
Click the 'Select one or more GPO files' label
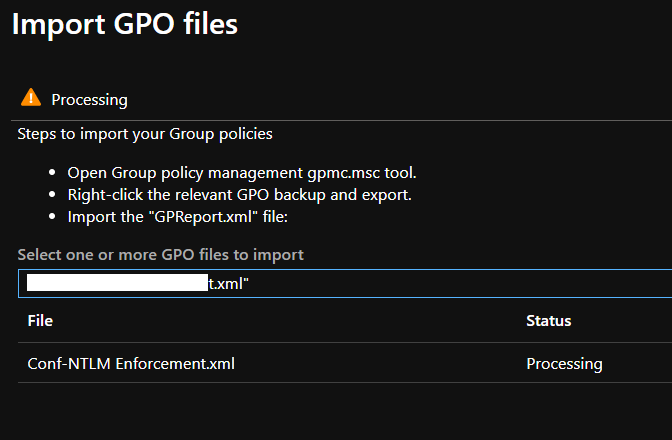tap(160, 254)
